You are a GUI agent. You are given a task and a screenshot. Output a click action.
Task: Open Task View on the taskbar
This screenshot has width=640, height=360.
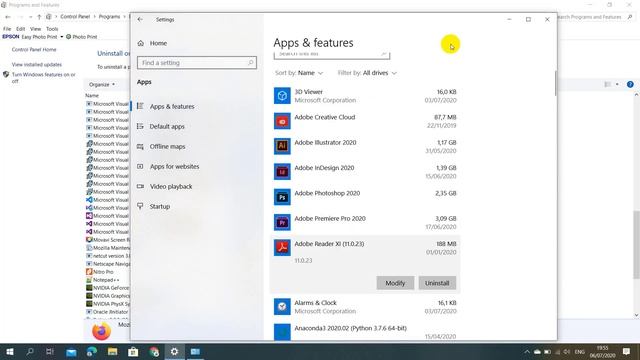(50, 351)
